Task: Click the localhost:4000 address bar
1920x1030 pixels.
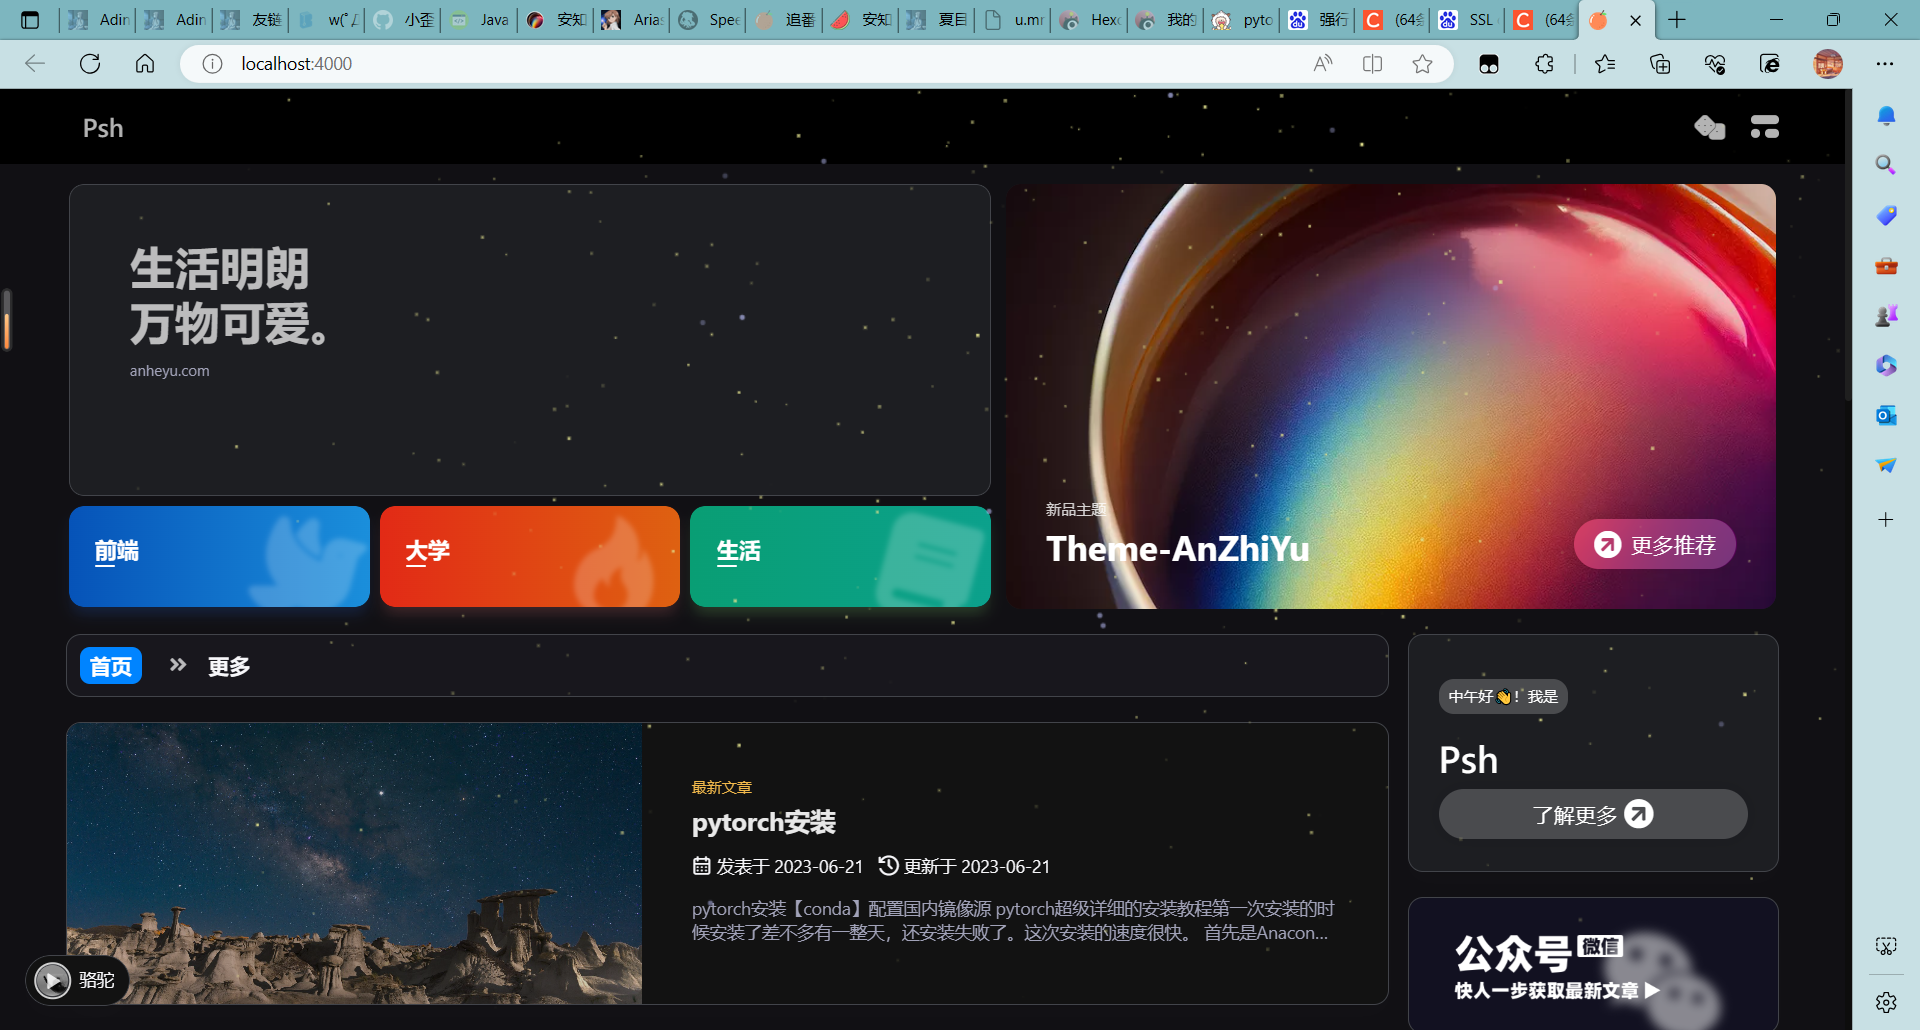Action: [x=700, y=64]
